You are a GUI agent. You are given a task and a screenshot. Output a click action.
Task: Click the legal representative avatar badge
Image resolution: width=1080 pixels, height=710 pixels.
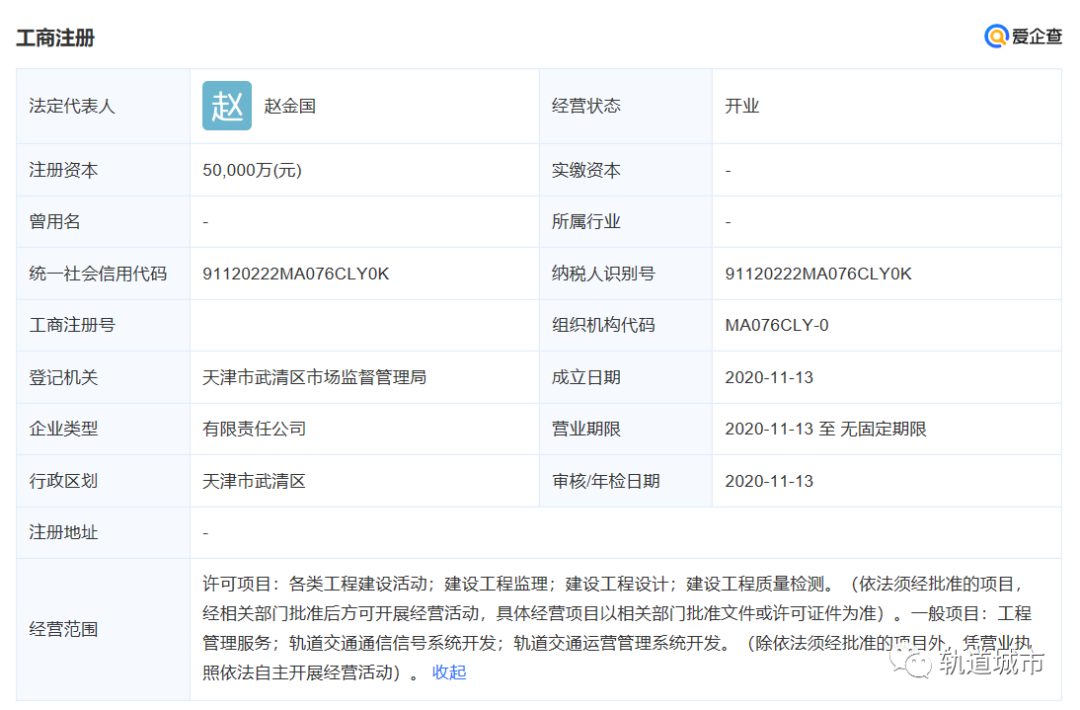coord(227,105)
